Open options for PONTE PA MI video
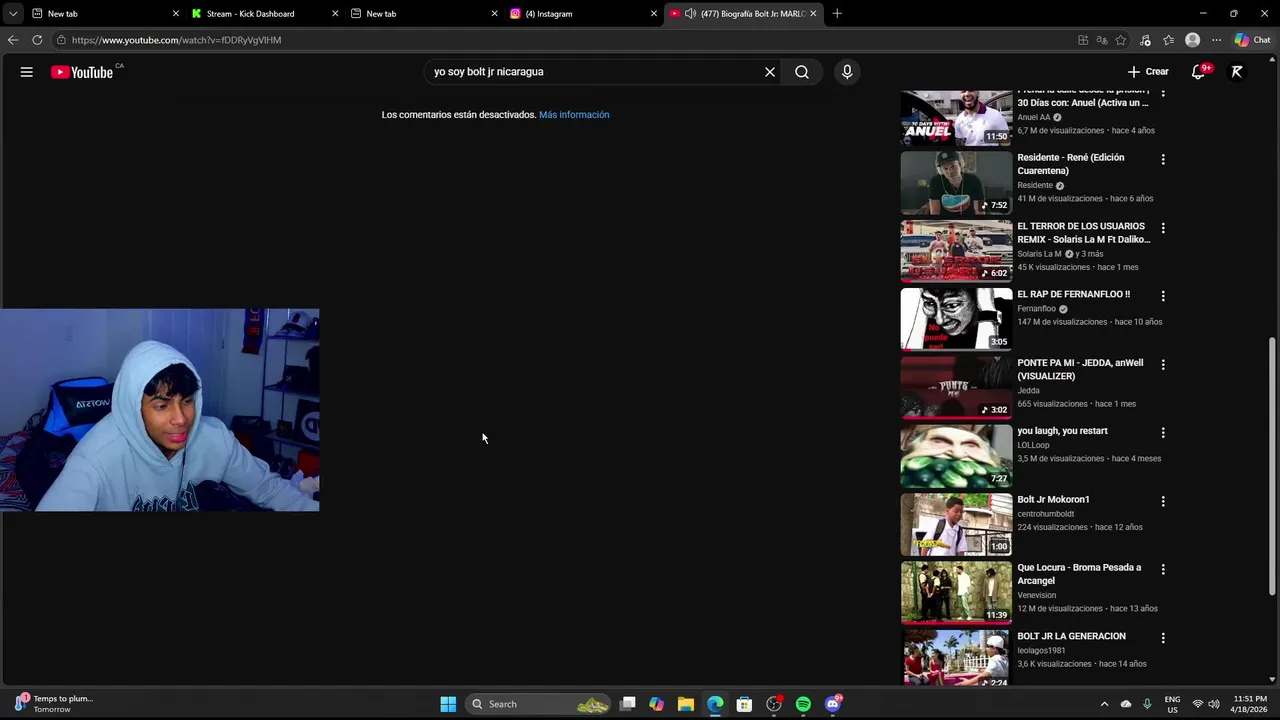 coord(1163,365)
